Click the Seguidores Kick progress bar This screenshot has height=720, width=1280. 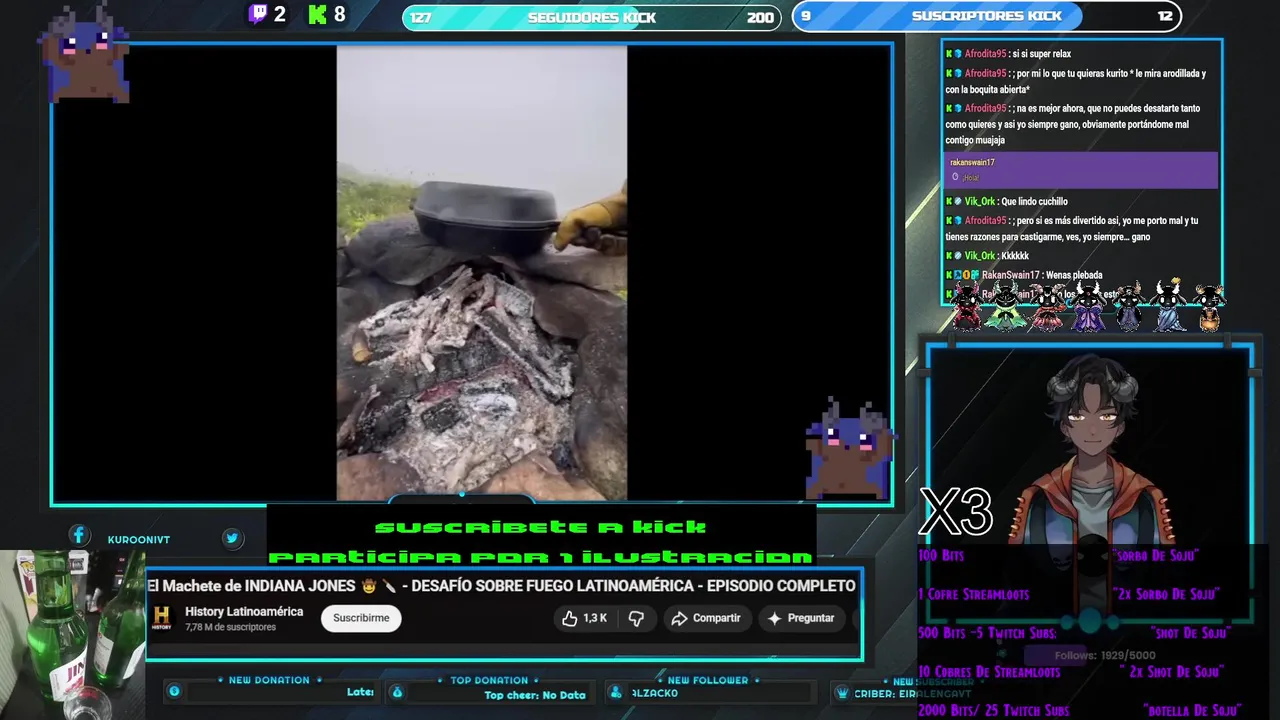click(591, 17)
